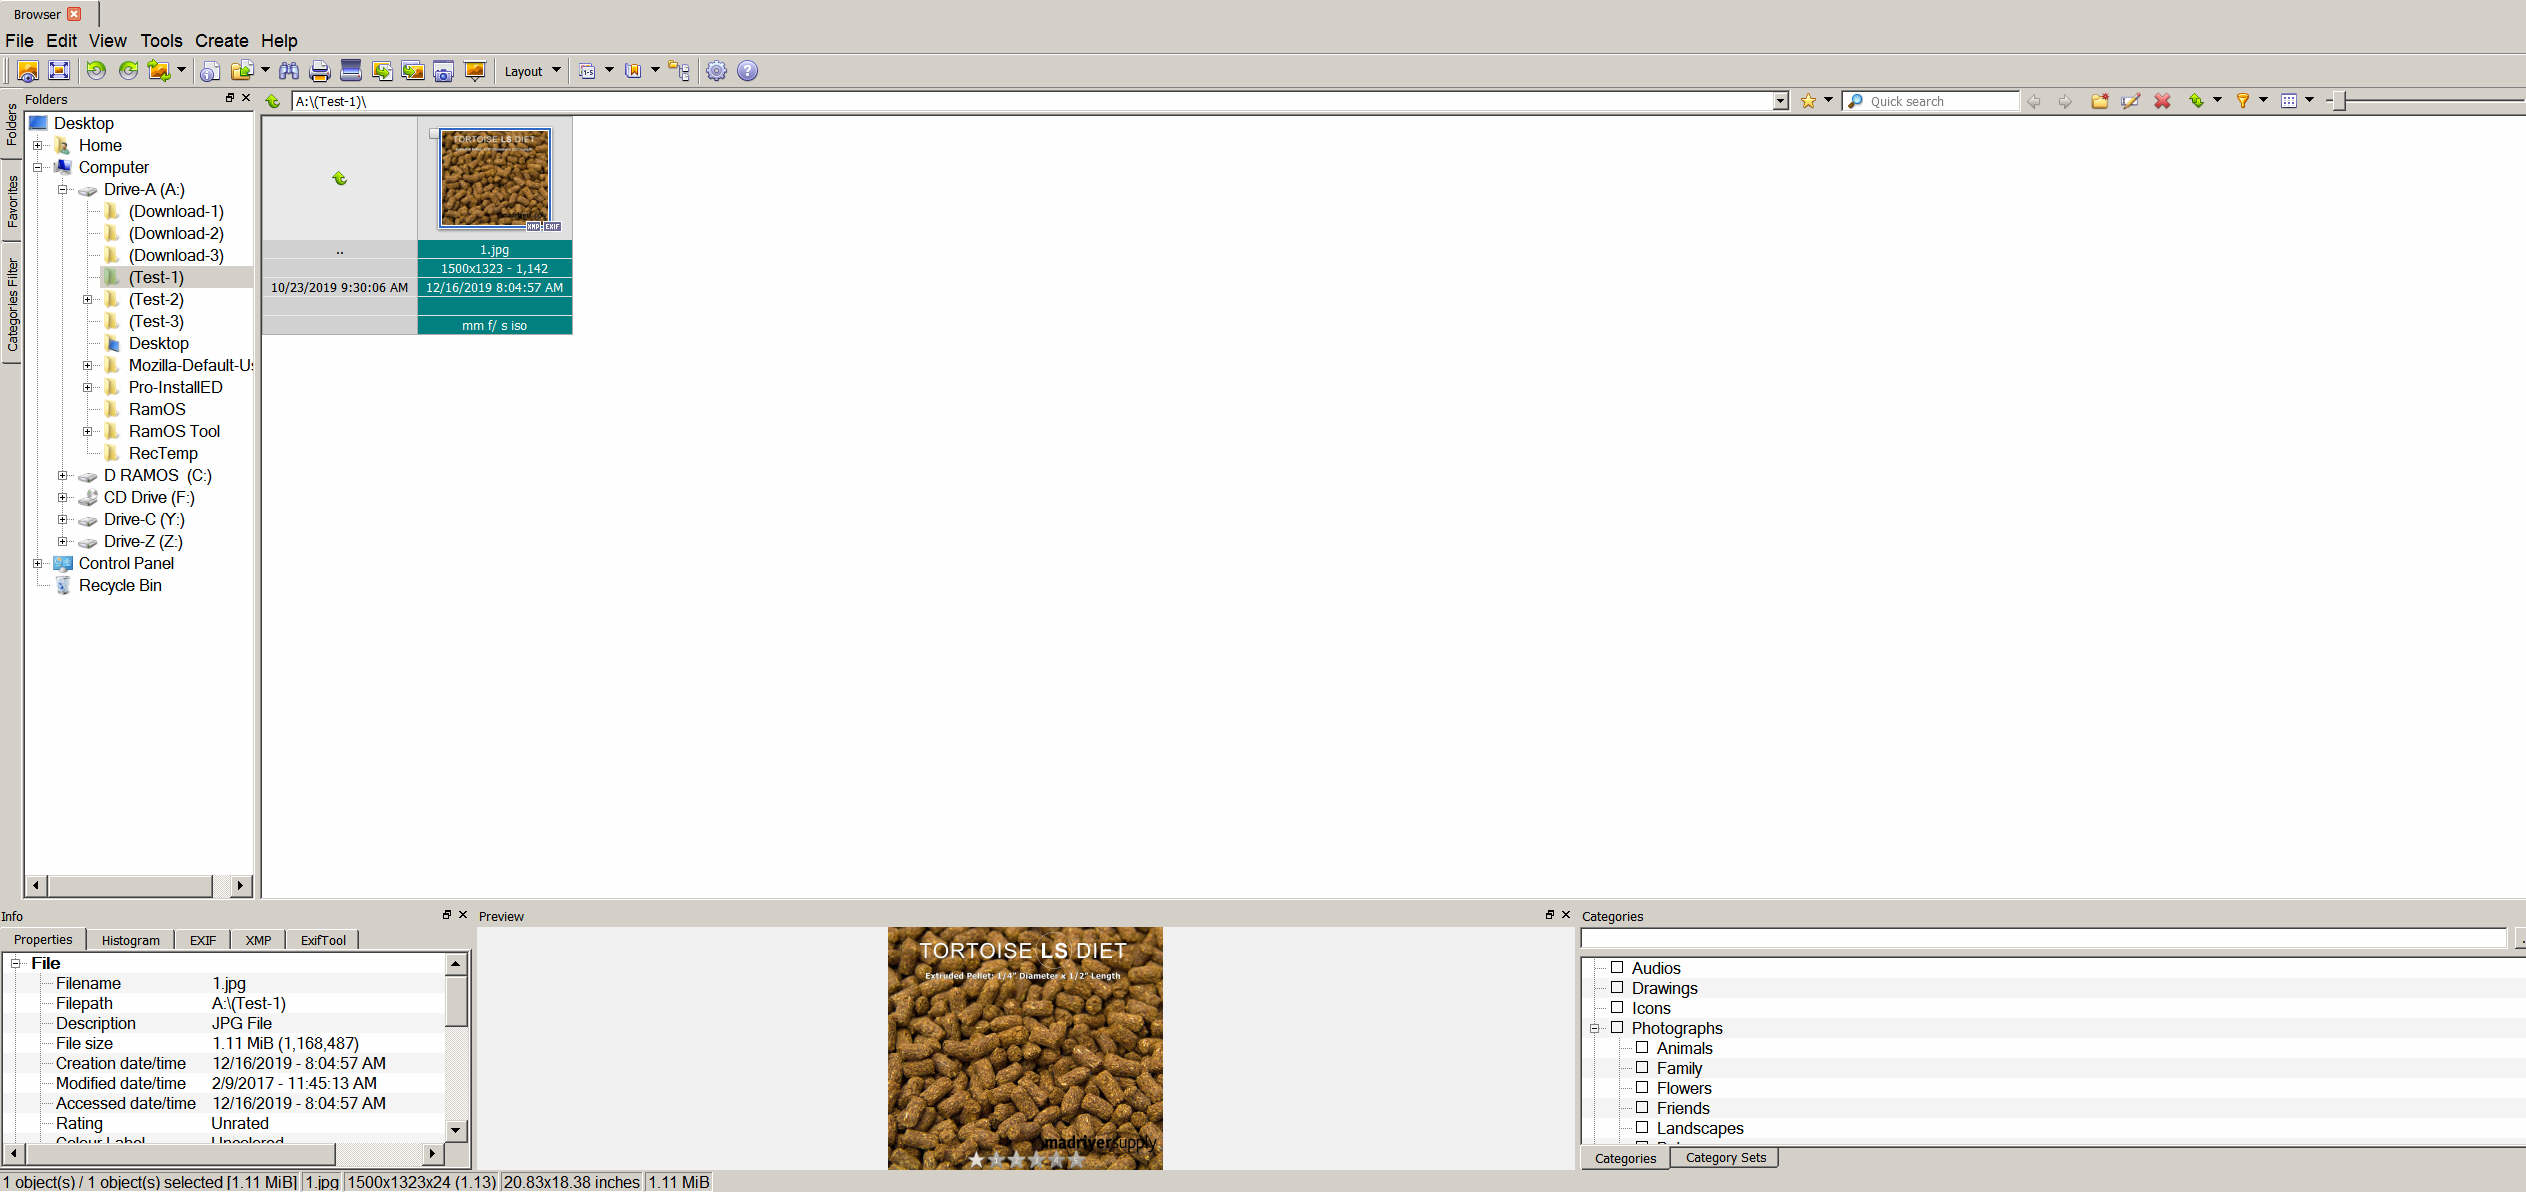
Task: Click the red X delete icon
Action: (2162, 101)
